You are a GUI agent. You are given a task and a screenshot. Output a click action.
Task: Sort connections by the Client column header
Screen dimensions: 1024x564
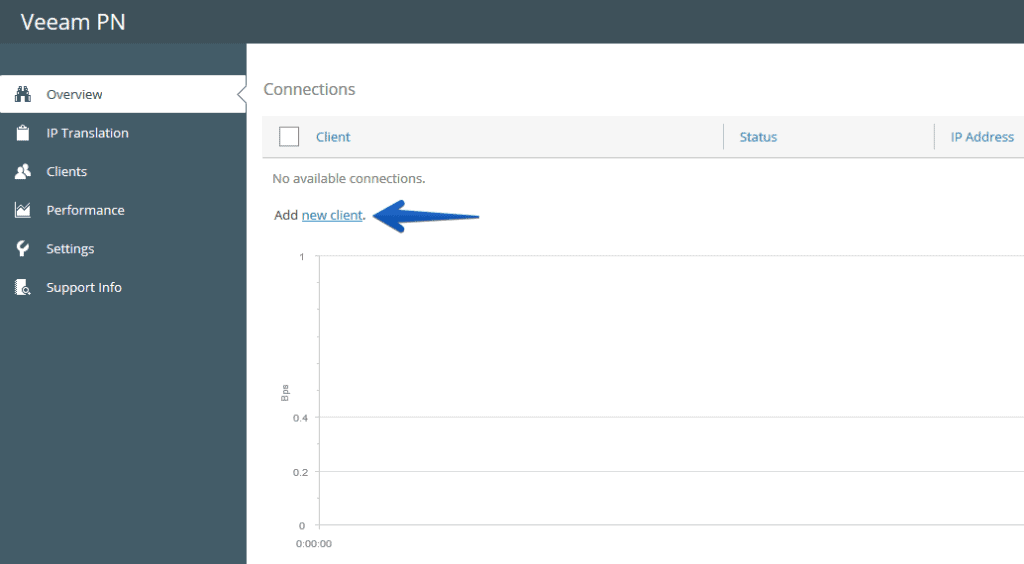(333, 137)
